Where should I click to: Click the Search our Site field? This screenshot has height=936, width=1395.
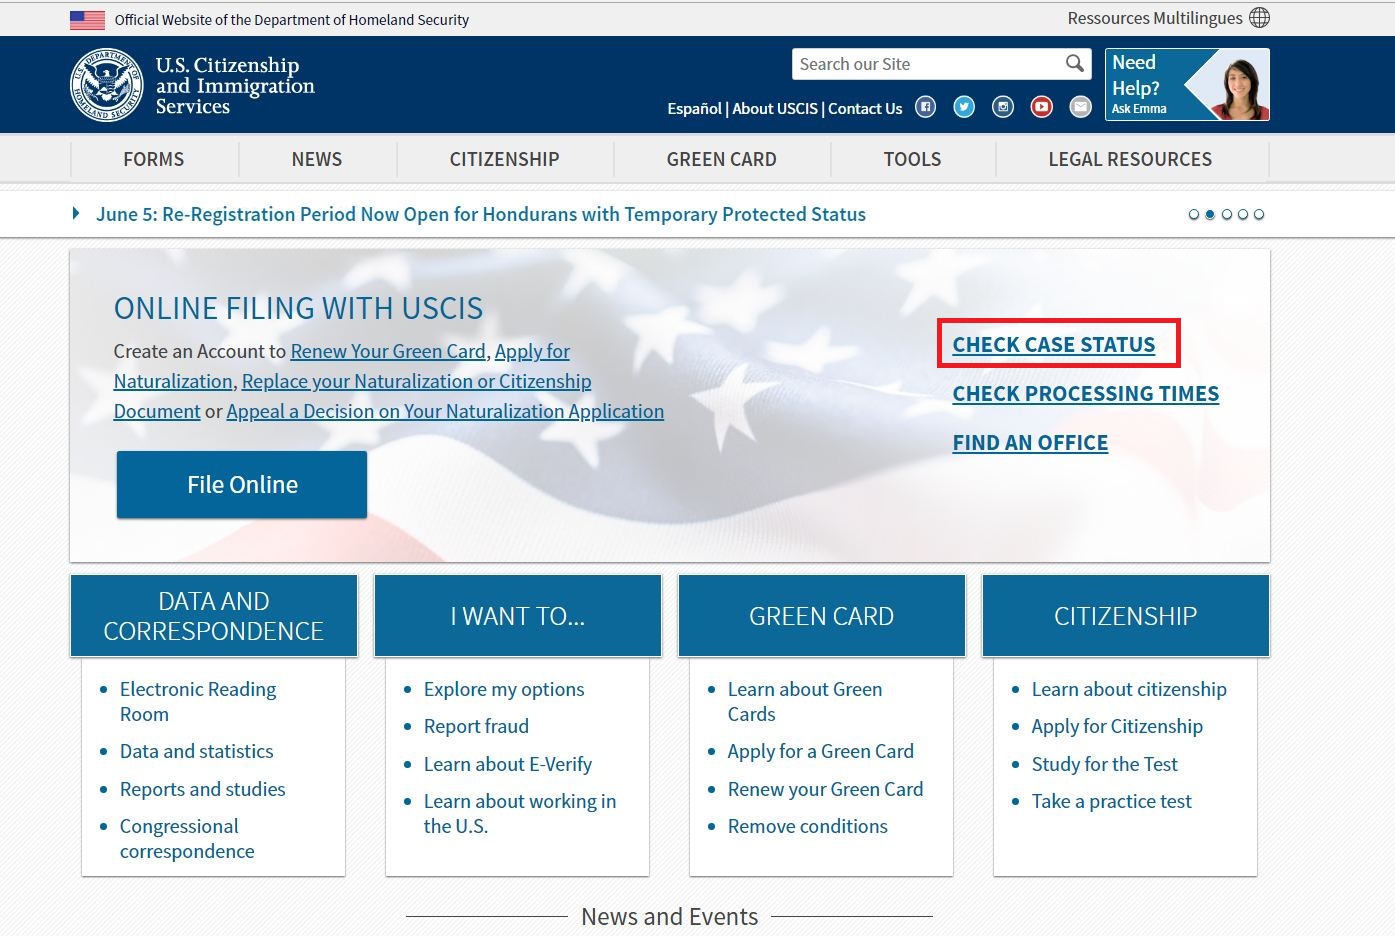click(x=928, y=64)
